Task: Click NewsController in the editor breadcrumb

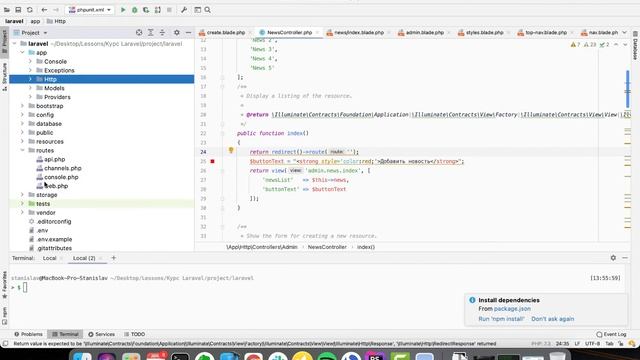Action: (x=327, y=247)
